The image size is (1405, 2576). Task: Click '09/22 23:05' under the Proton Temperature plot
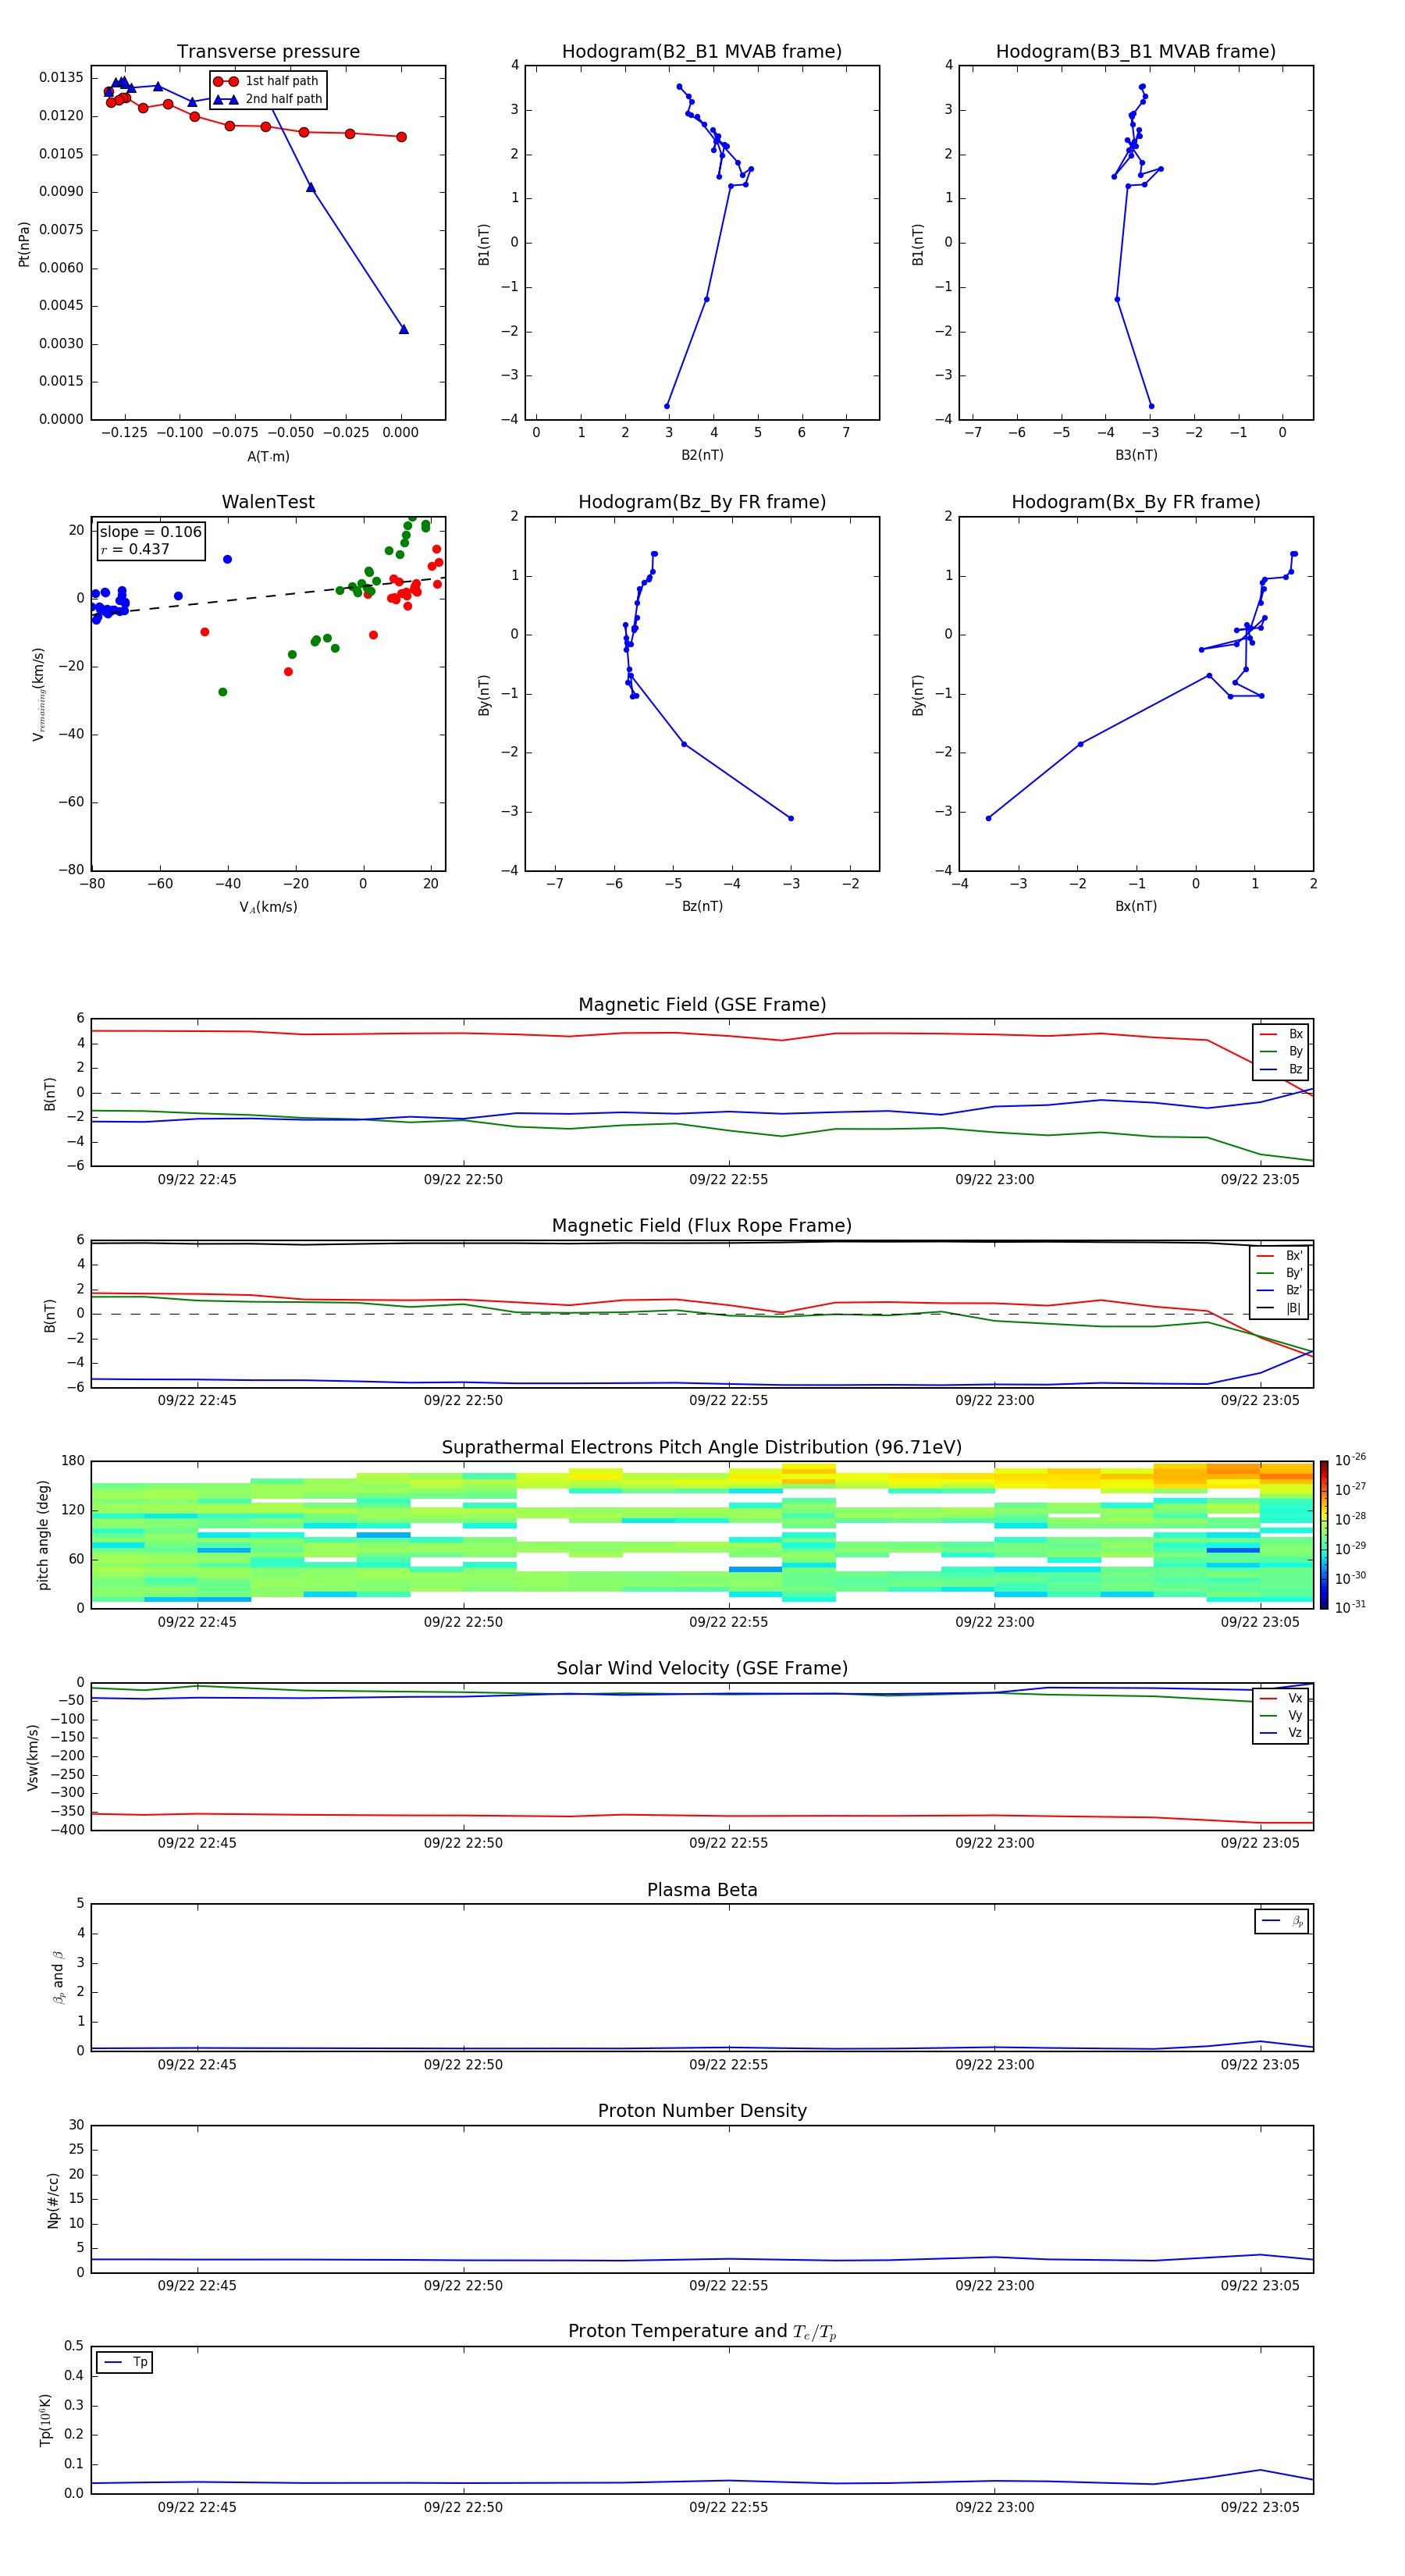[1260, 2507]
